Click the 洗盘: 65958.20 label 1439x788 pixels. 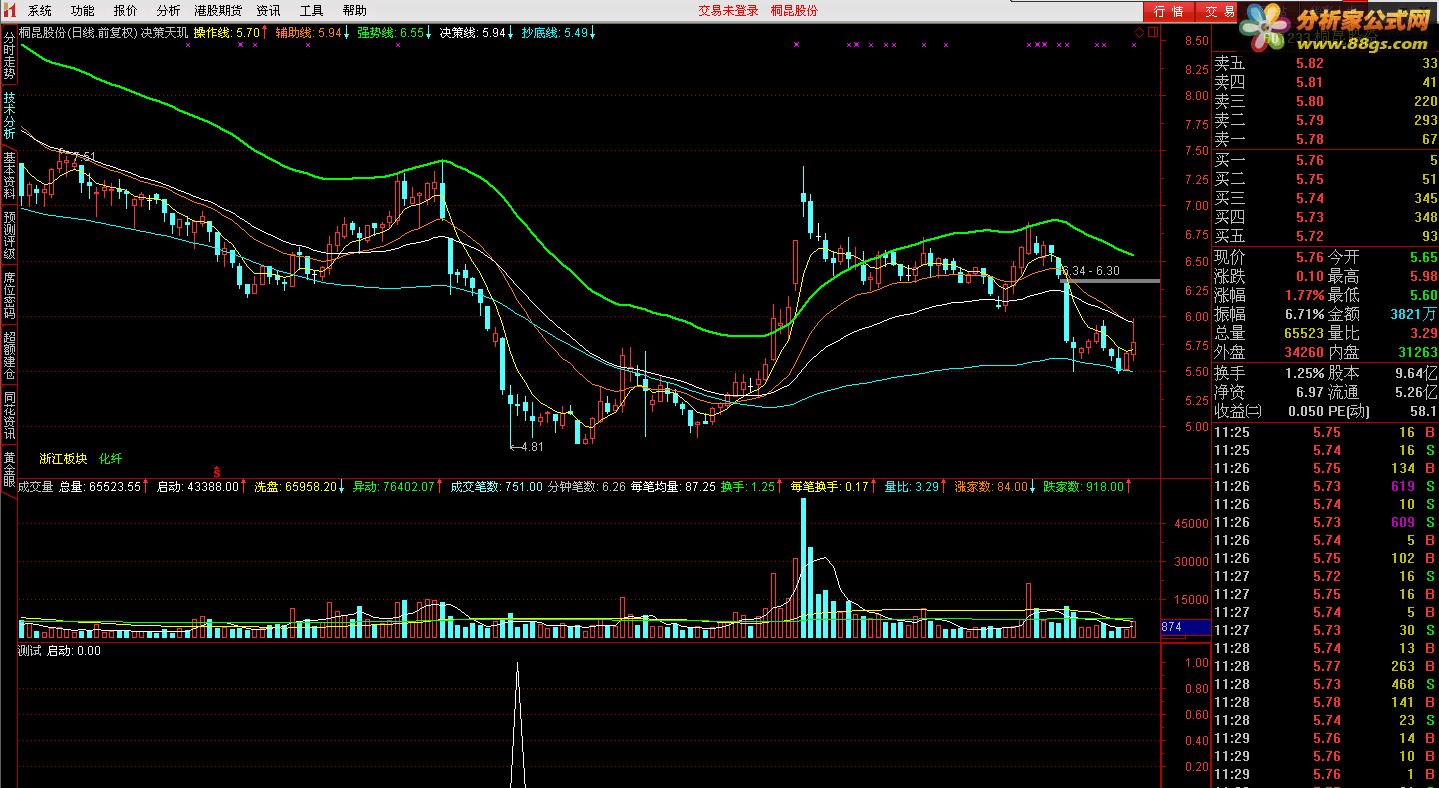pos(298,487)
